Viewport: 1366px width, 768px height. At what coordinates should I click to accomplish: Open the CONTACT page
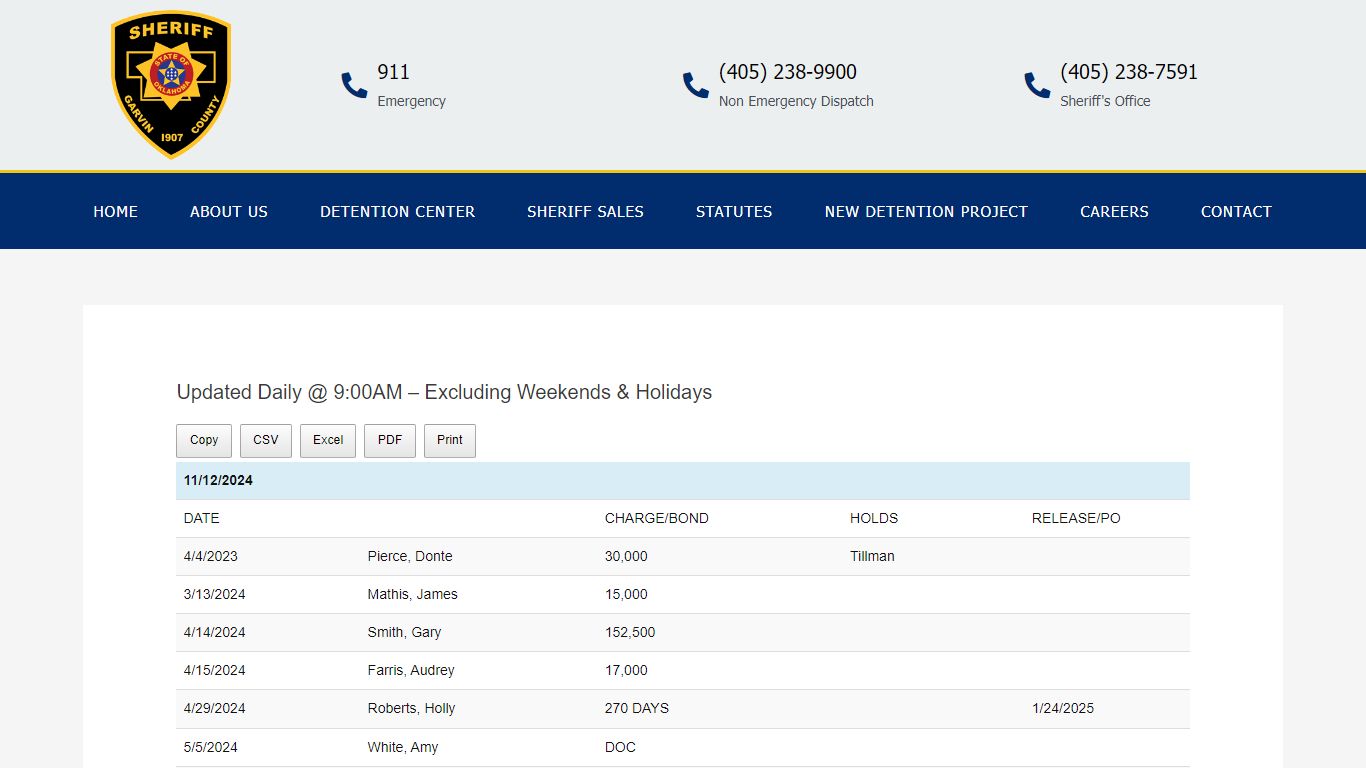click(x=1236, y=212)
